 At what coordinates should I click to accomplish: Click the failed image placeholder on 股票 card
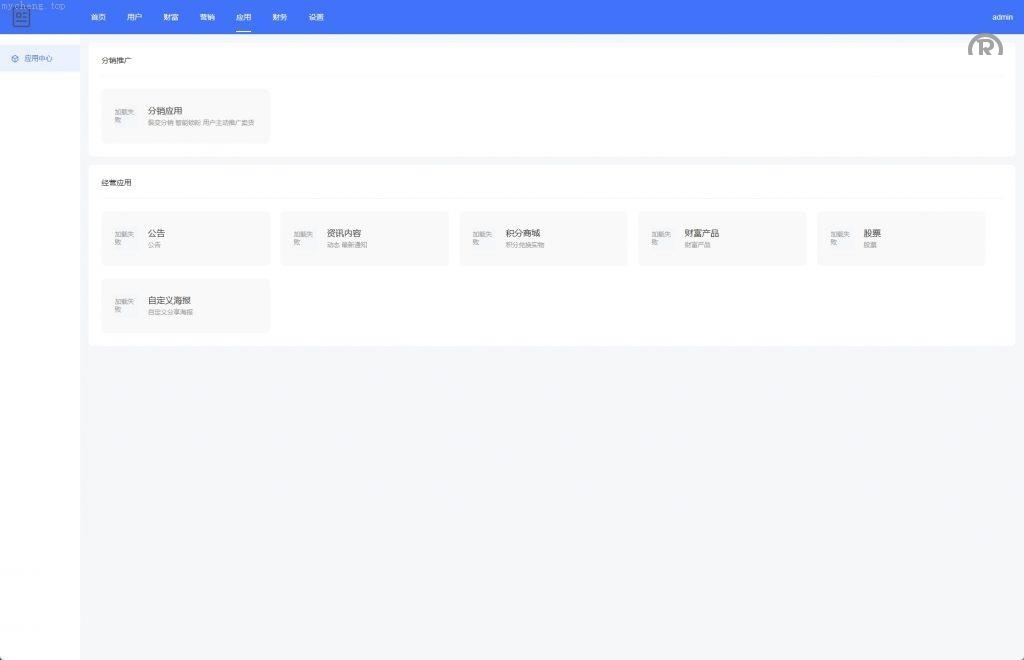click(840, 238)
